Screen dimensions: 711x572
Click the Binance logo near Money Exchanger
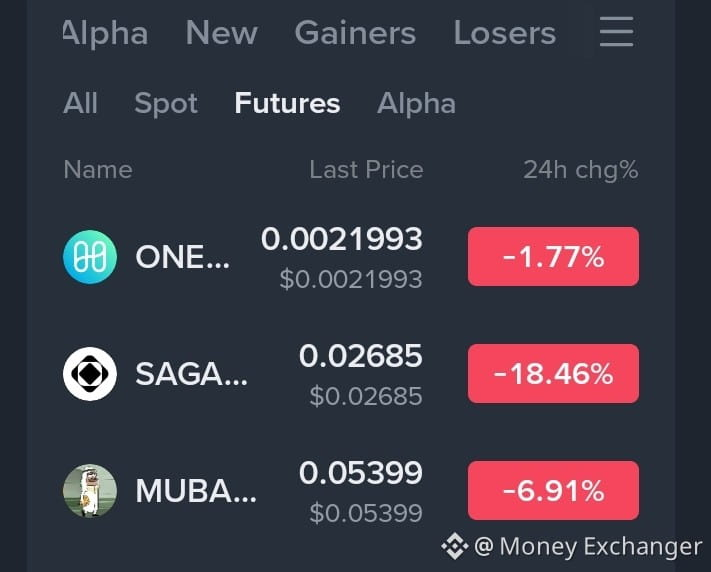(455, 546)
